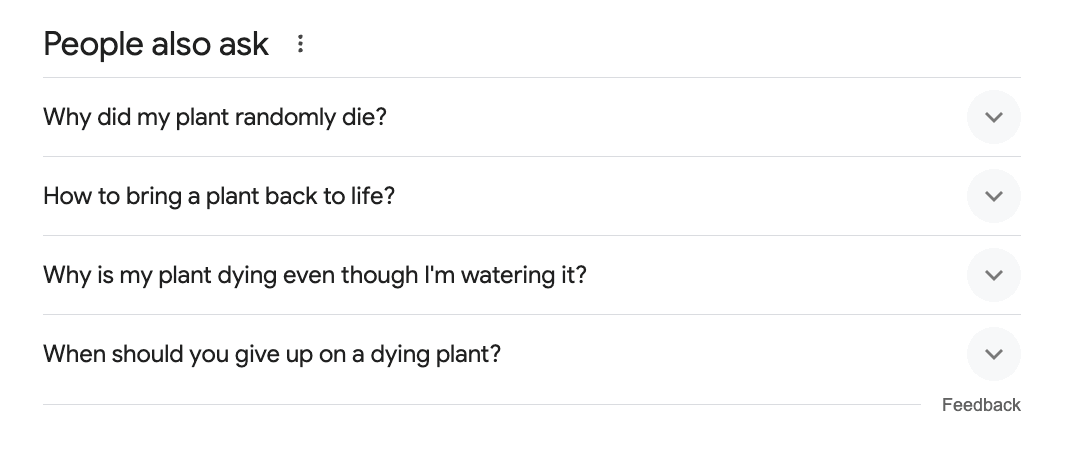The height and width of the screenshot is (454, 1070).
Task: Click the chevron for 'How to bring a plant back to life?'
Action: click(x=994, y=196)
